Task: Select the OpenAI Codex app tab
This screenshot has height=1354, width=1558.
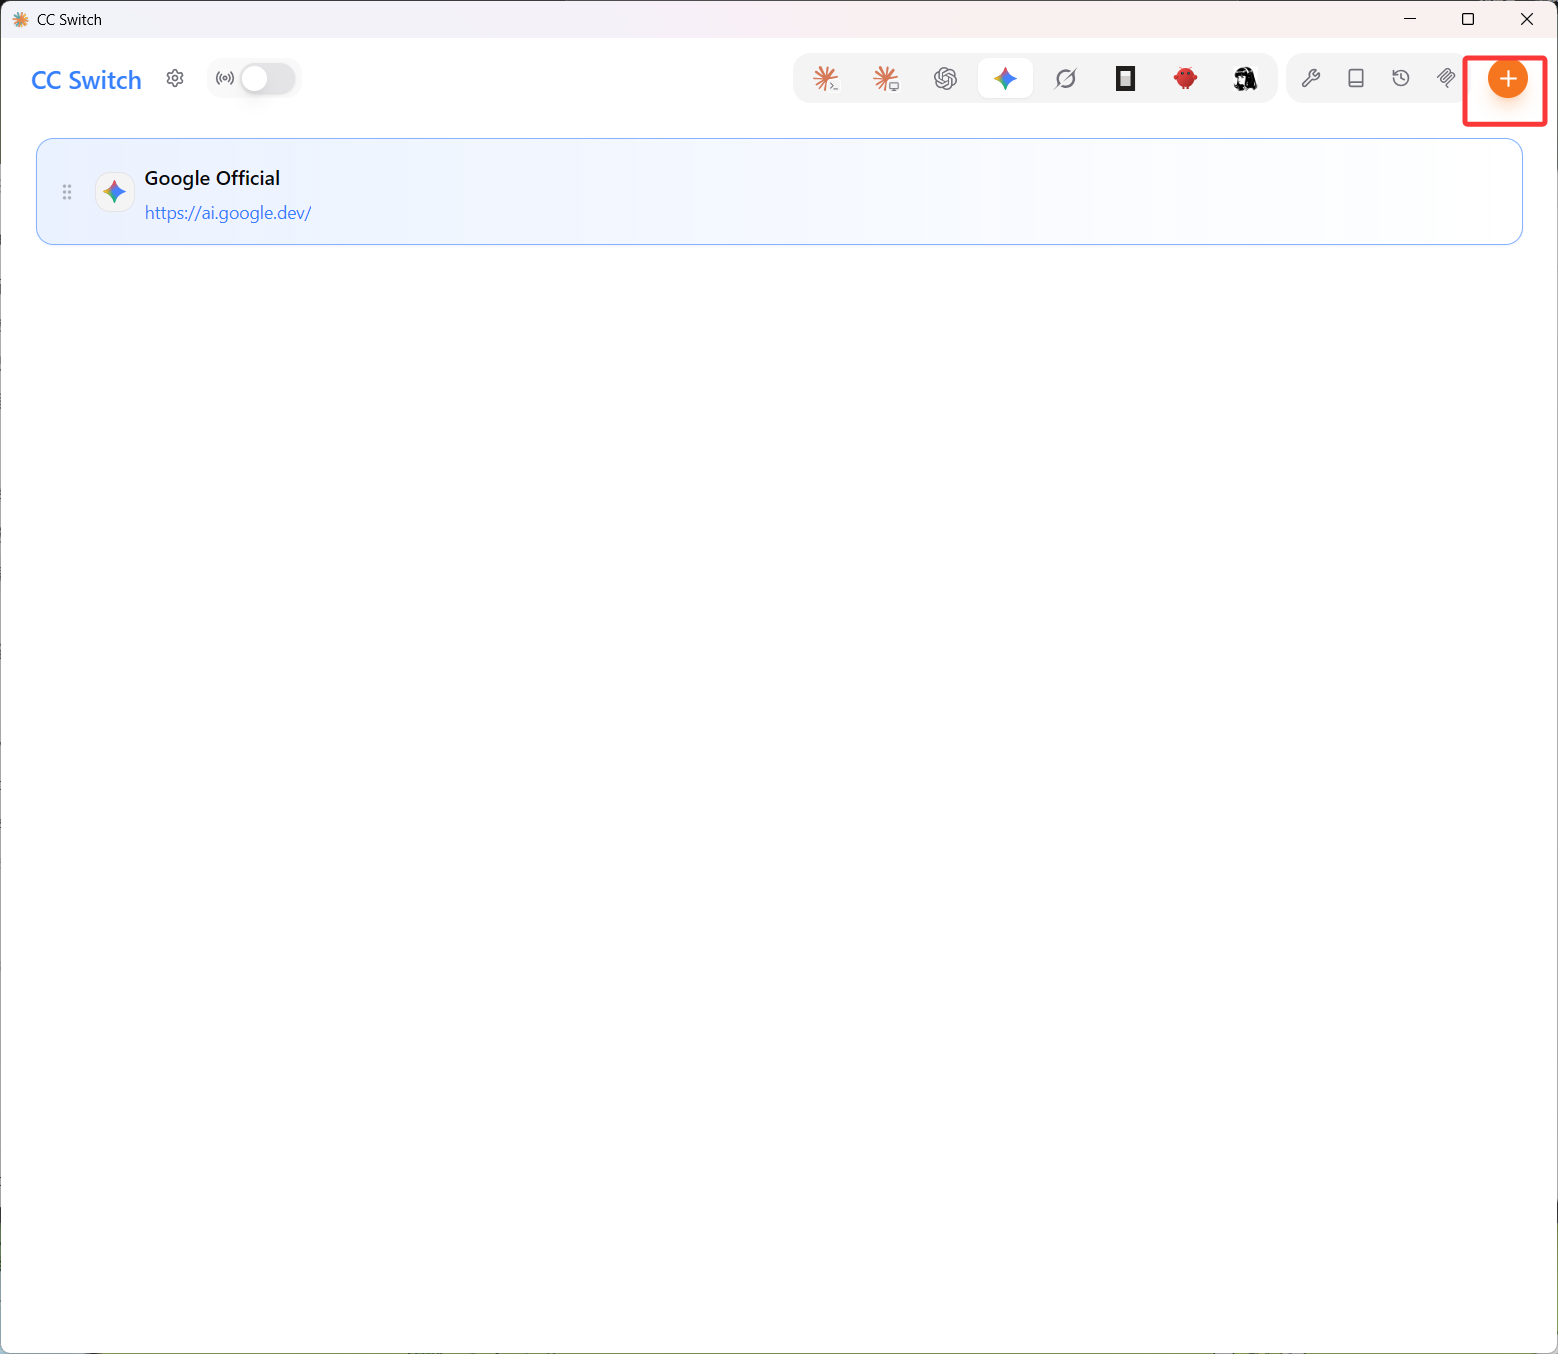Action: coord(946,78)
